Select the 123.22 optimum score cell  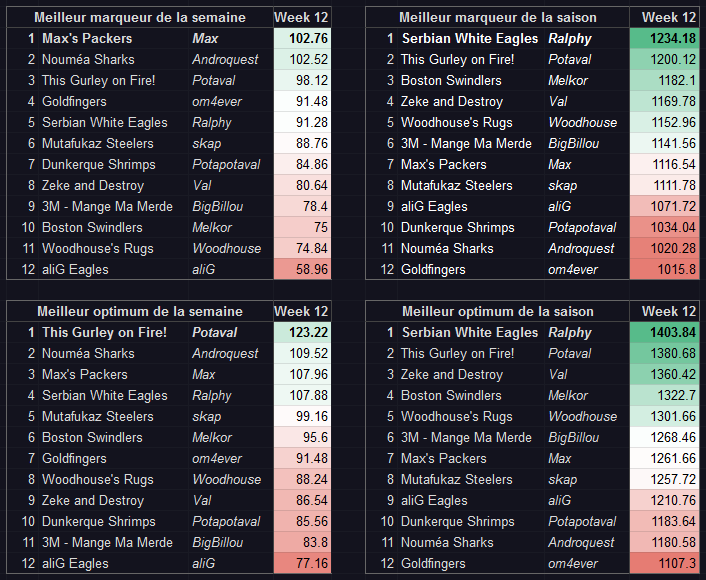click(x=302, y=333)
